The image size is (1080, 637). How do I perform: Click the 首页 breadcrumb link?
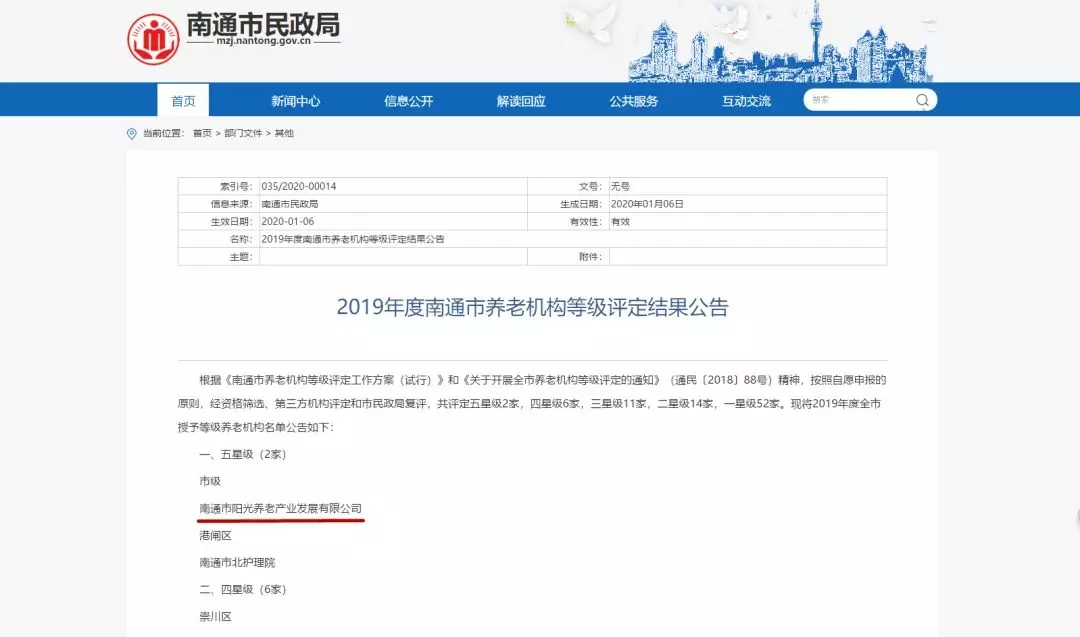pyautogui.click(x=202, y=133)
